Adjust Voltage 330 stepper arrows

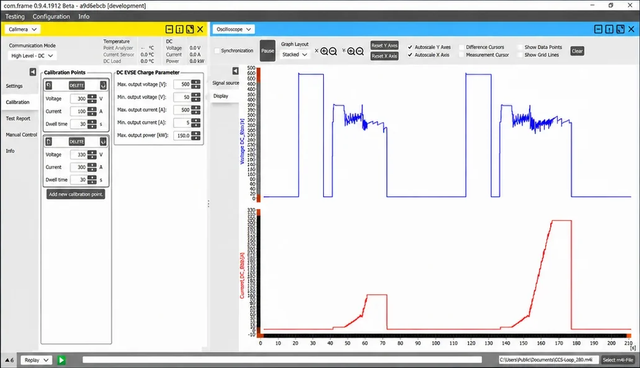[x=92, y=155]
